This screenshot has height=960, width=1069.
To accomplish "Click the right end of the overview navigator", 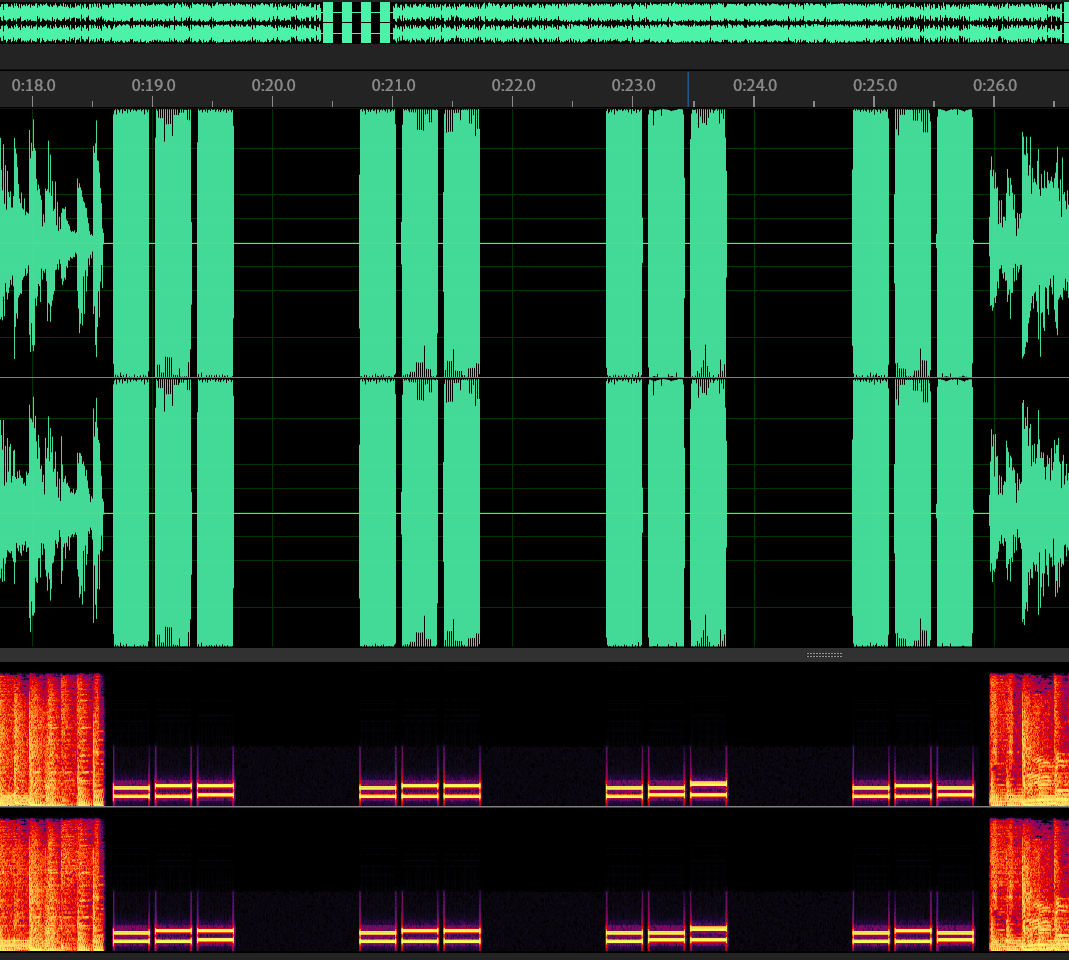I will click(1060, 22).
